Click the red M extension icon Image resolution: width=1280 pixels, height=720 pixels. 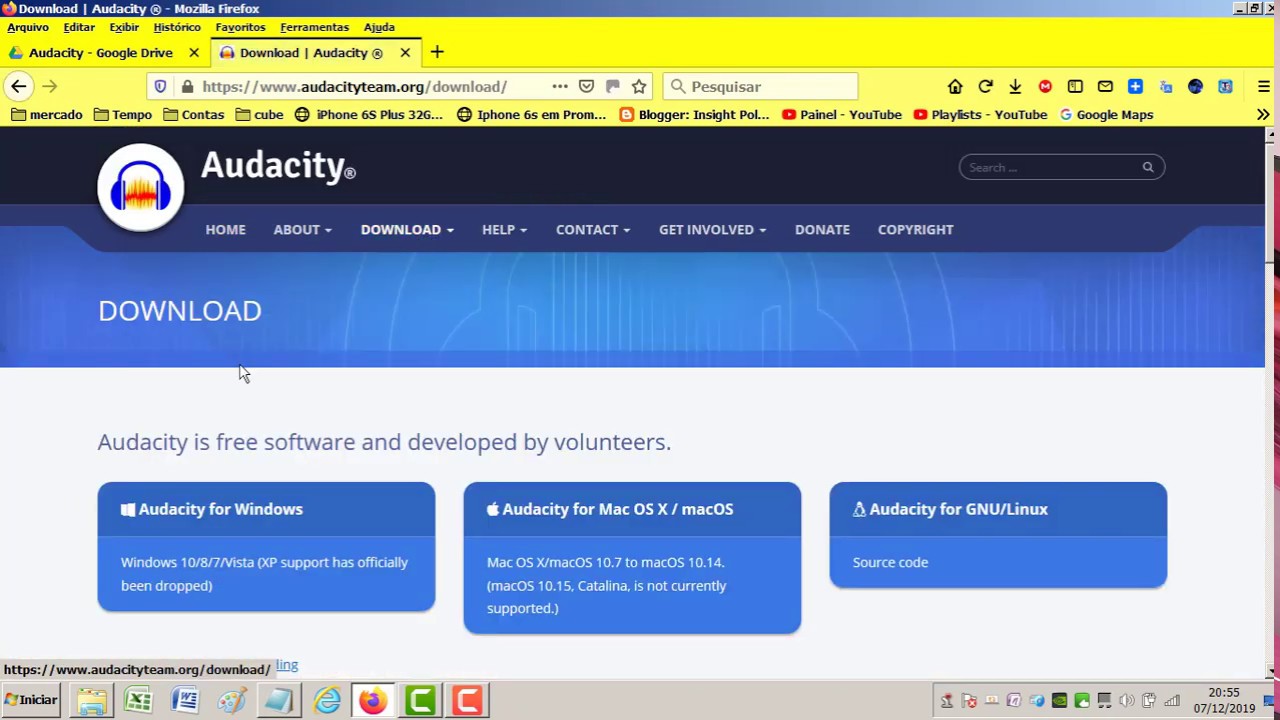1045,87
